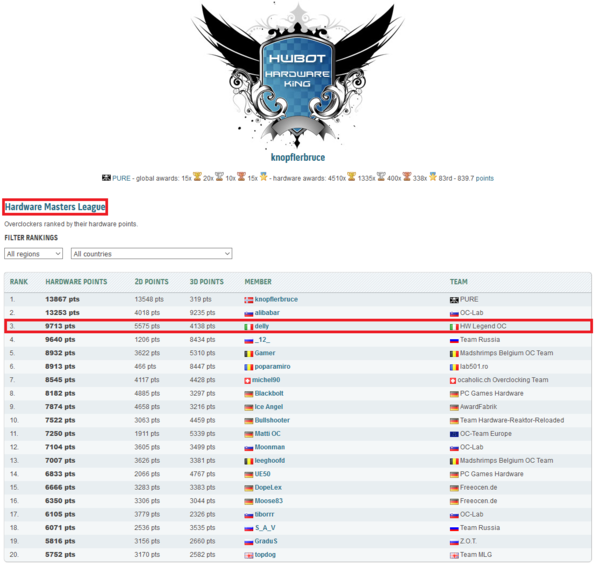The height and width of the screenshot is (566, 600).
Task: Open team Team MLG
Action: [x=476, y=555]
